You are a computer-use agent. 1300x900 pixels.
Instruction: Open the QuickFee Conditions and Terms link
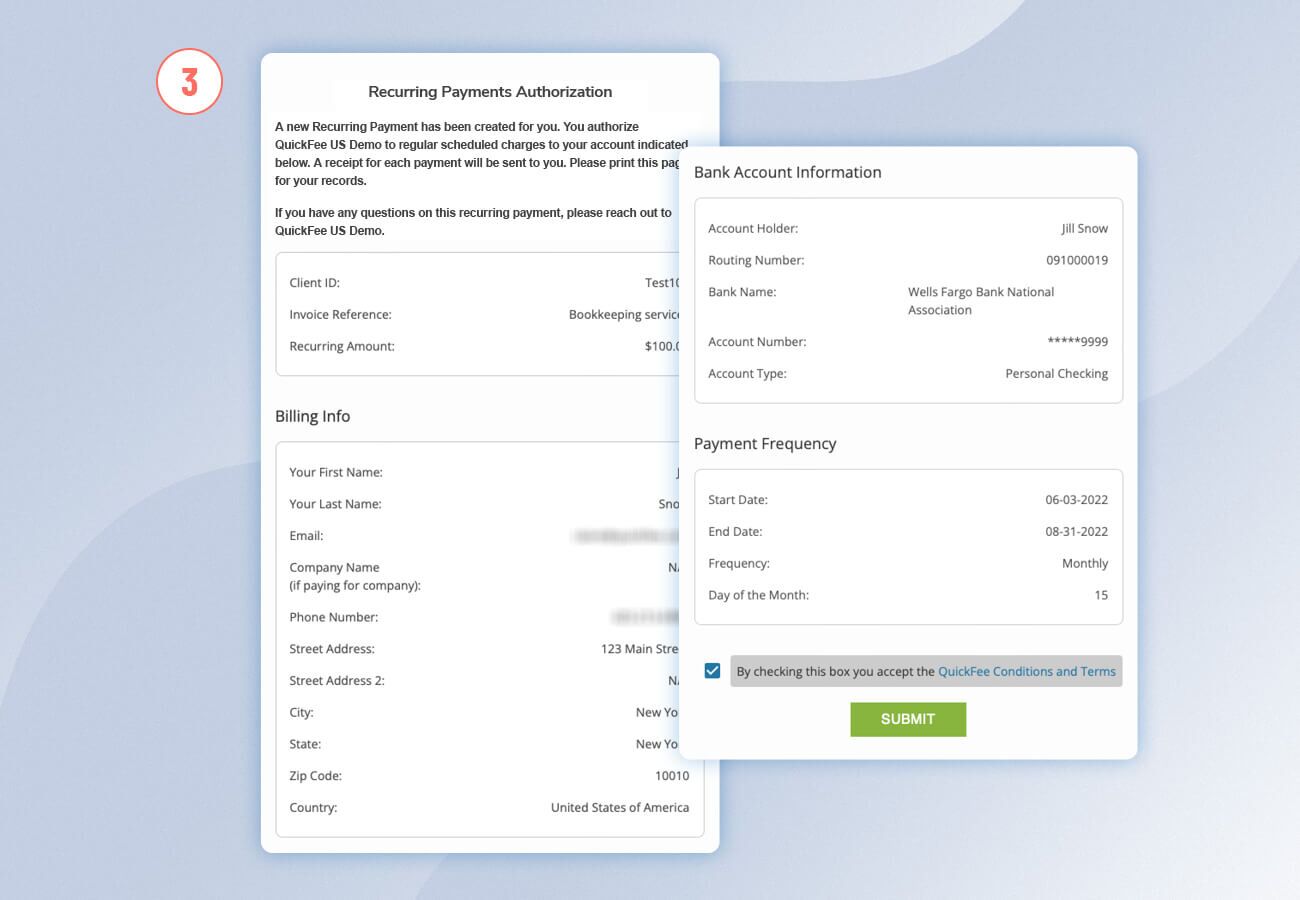click(x=1027, y=671)
